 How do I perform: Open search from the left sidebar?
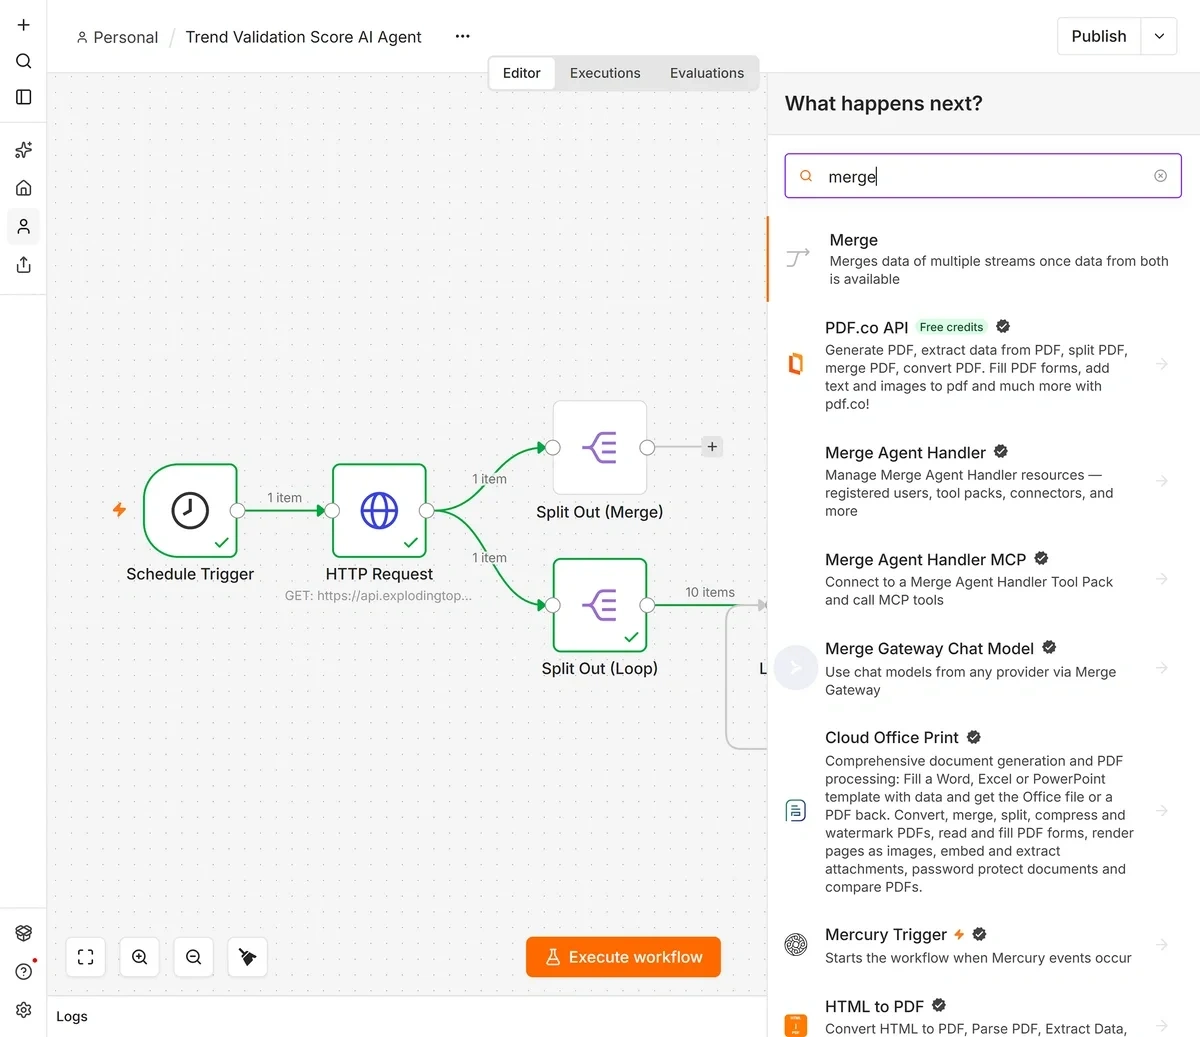[24, 61]
